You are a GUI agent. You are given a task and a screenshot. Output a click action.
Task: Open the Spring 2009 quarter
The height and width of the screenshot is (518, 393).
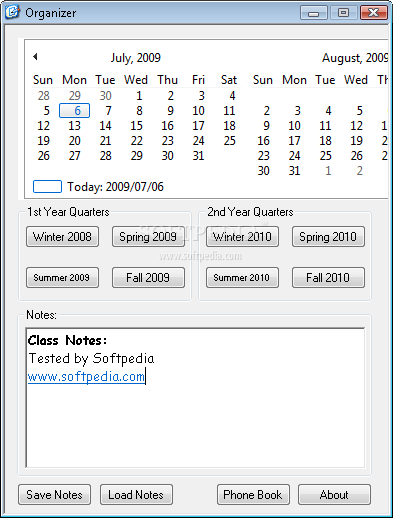click(148, 237)
